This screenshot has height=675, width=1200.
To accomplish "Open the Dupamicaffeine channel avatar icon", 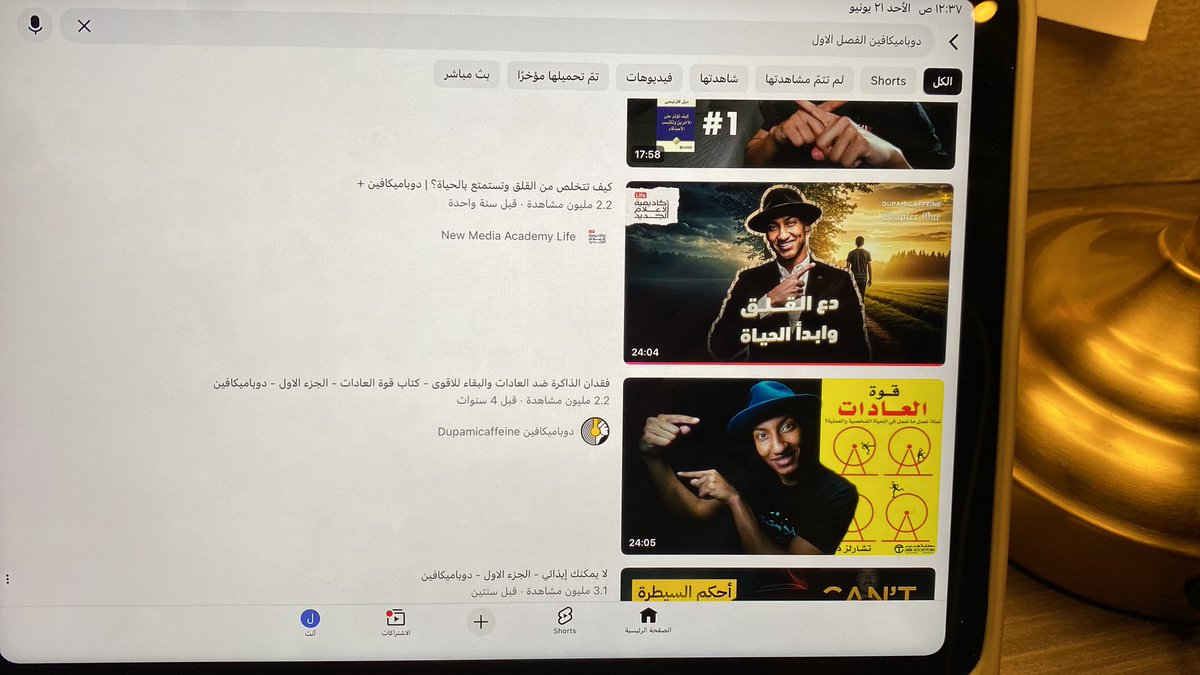I will coord(595,431).
